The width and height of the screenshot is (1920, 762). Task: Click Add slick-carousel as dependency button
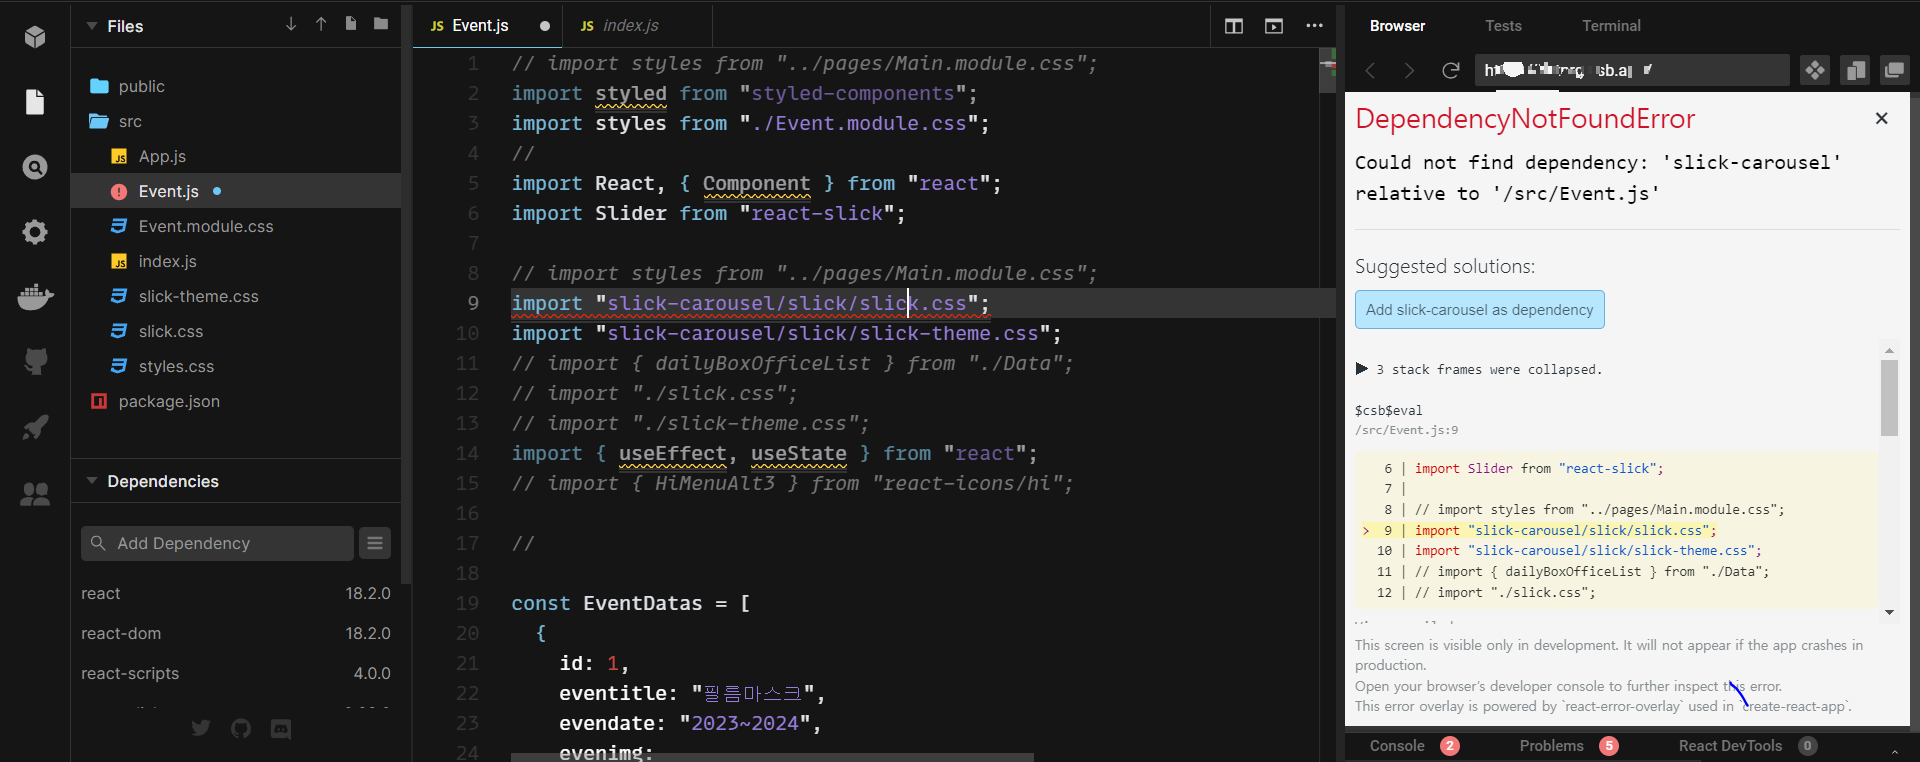click(x=1479, y=310)
